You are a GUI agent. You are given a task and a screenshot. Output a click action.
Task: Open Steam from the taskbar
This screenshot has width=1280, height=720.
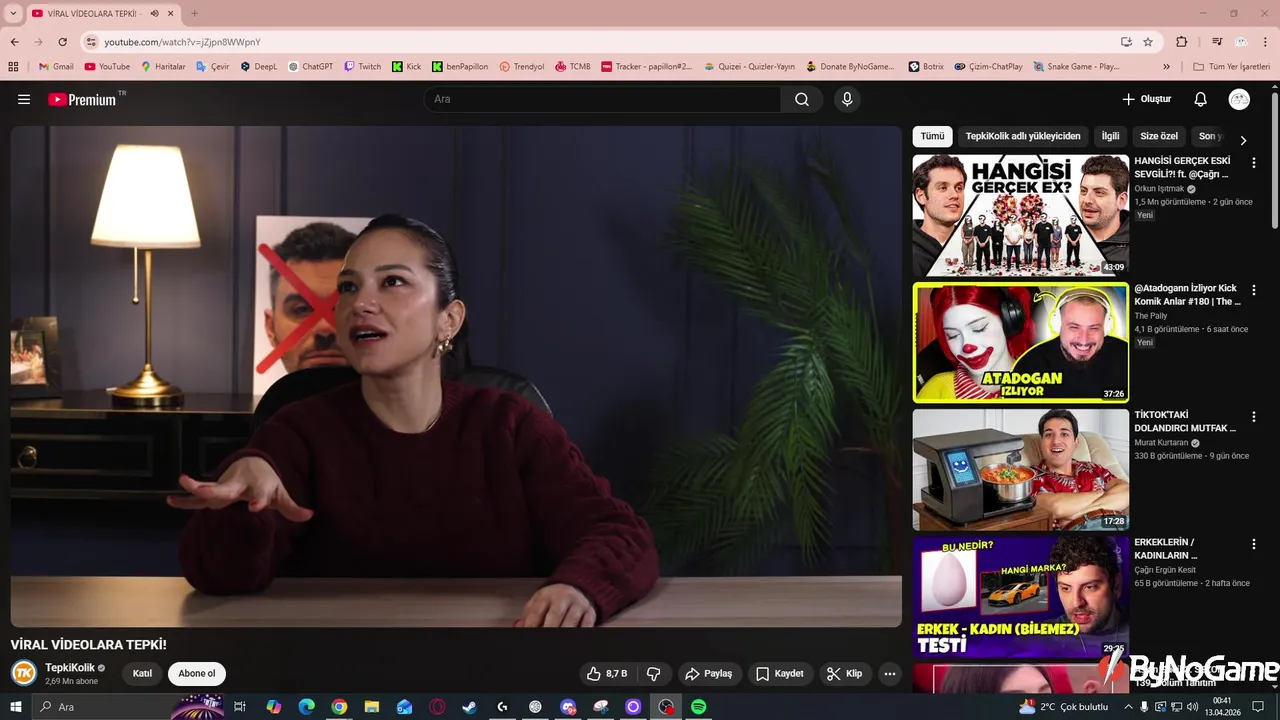click(469, 707)
